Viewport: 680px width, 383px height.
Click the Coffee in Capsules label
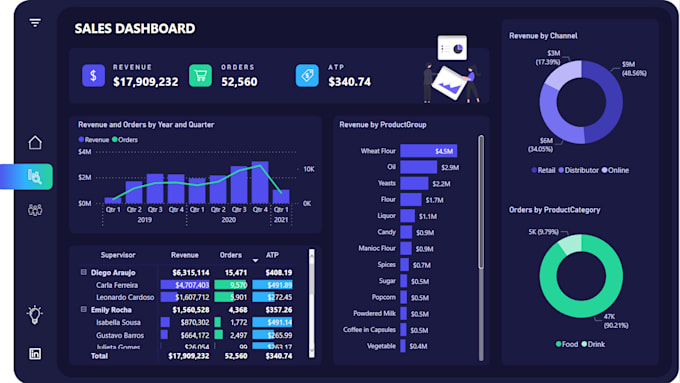tap(369, 330)
